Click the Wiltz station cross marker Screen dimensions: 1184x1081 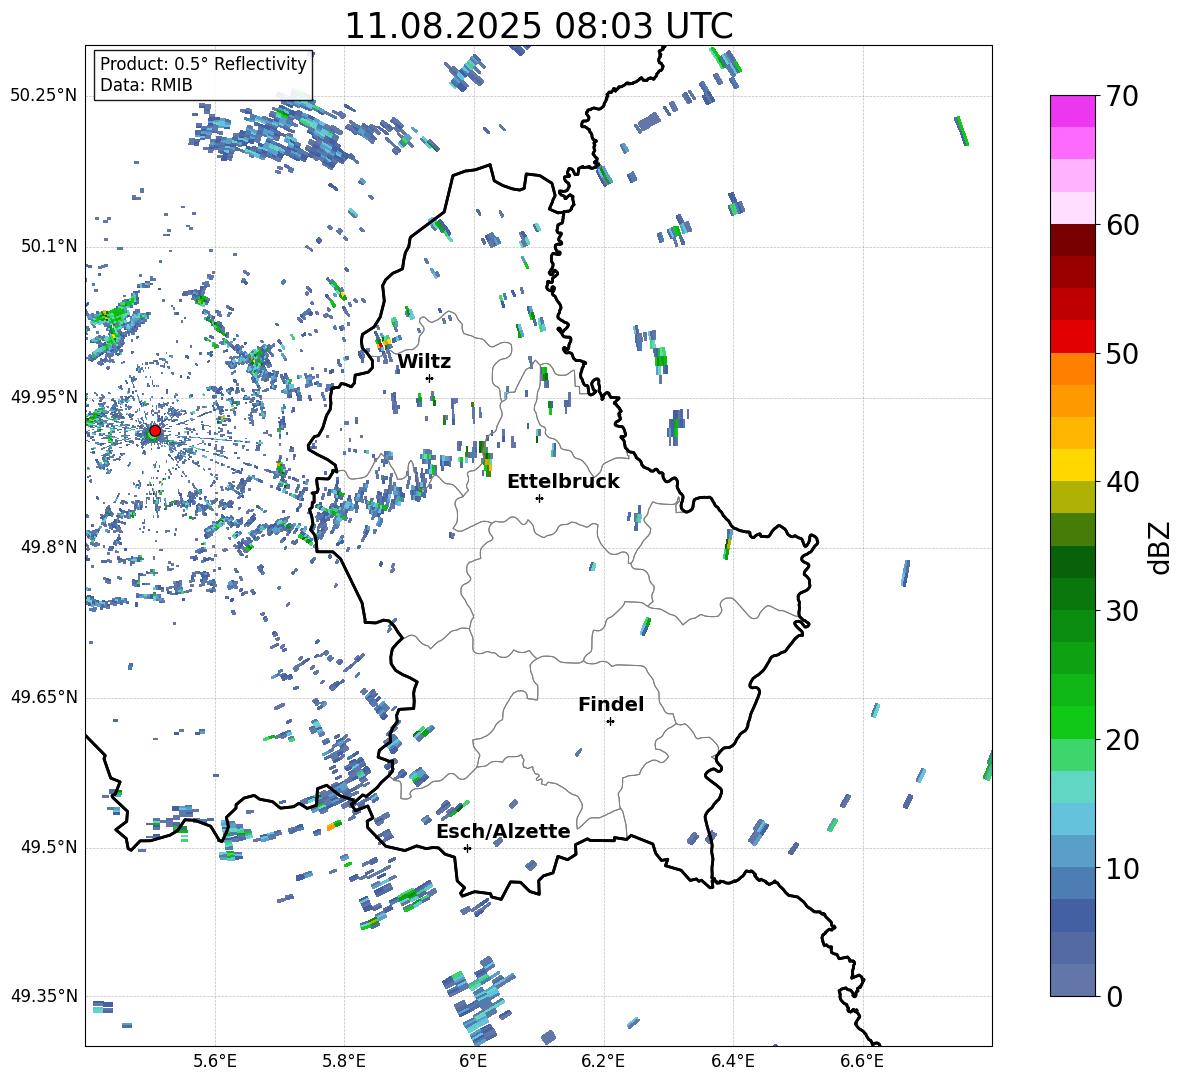tap(430, 378)
